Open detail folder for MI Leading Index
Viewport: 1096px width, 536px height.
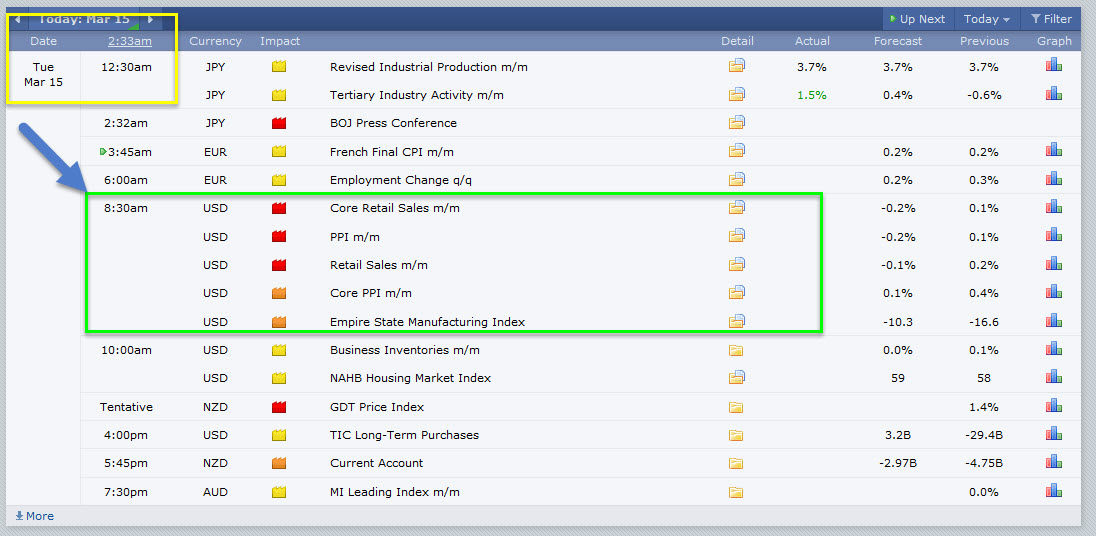(x=735, y=492)
